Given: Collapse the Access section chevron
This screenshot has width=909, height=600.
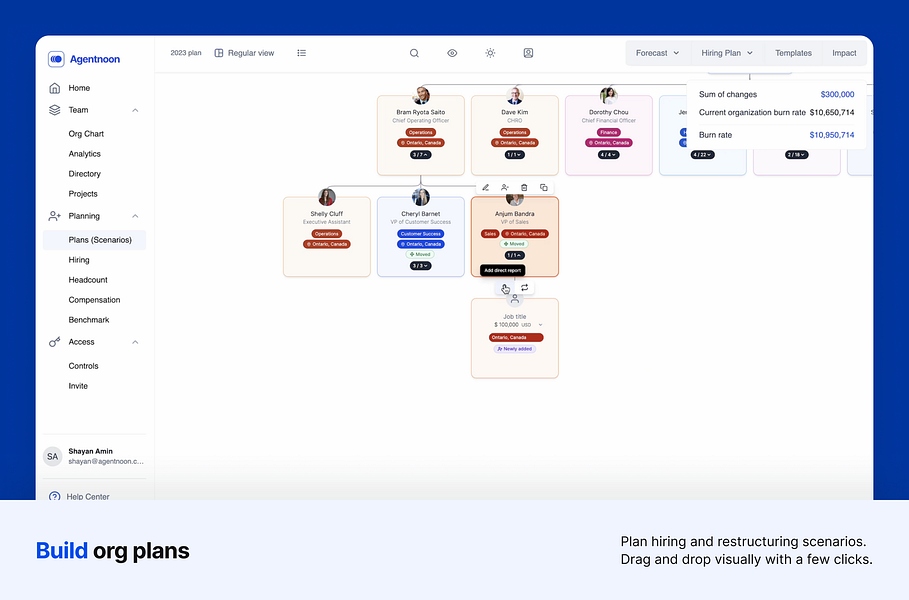Looking at the screenshot, I should (x=135, y=342).
